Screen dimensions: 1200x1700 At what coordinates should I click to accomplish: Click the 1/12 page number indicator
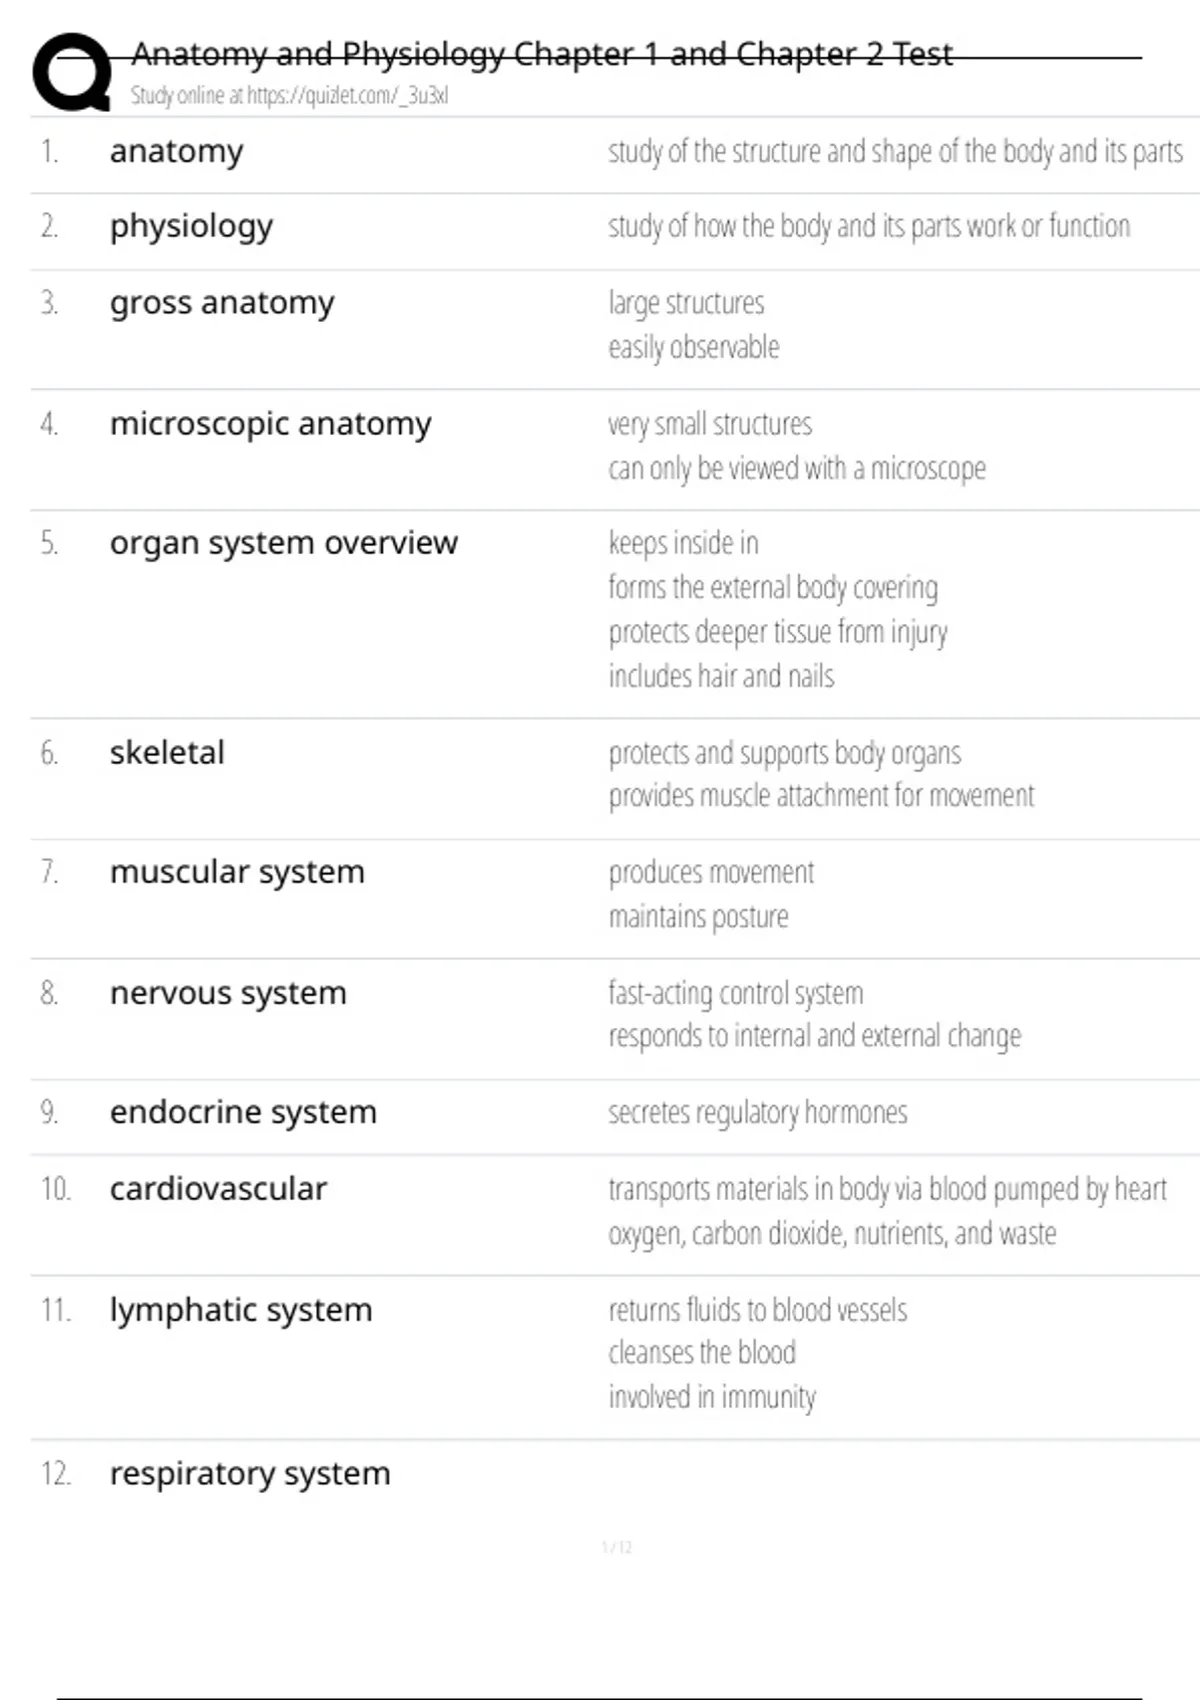tap(617, 1548)
